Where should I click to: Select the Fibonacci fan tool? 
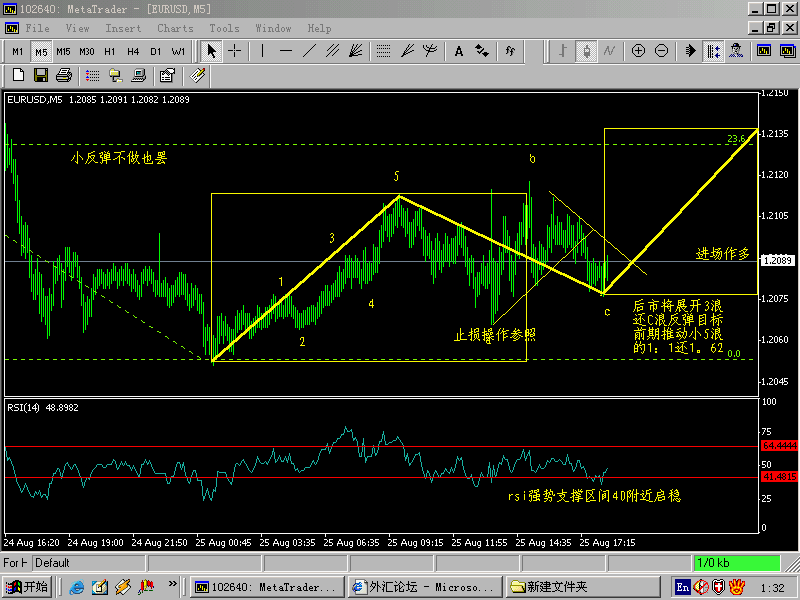407,51
